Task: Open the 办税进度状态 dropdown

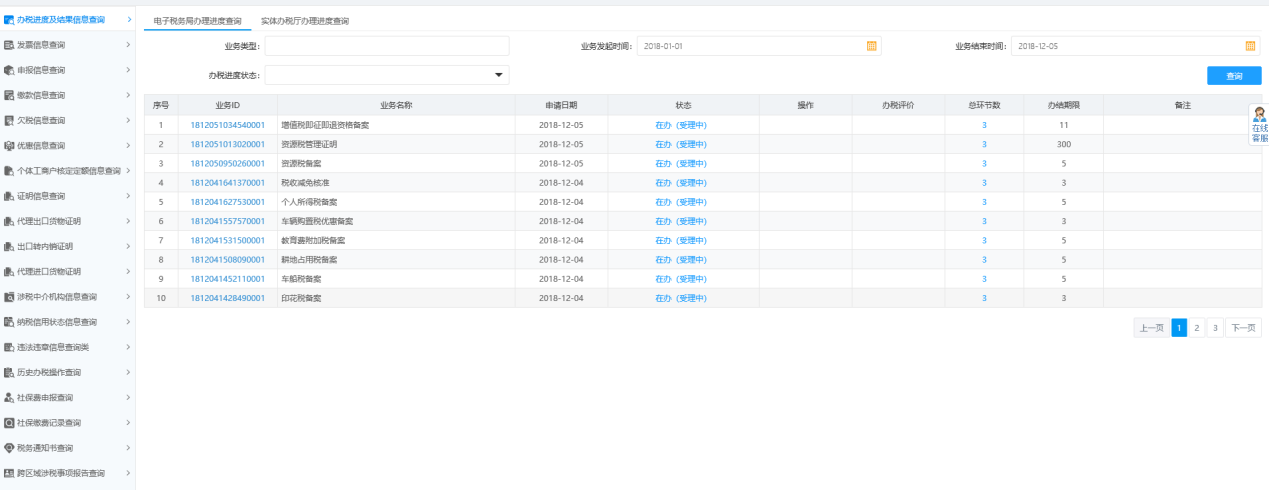Action: pos(498,75)
